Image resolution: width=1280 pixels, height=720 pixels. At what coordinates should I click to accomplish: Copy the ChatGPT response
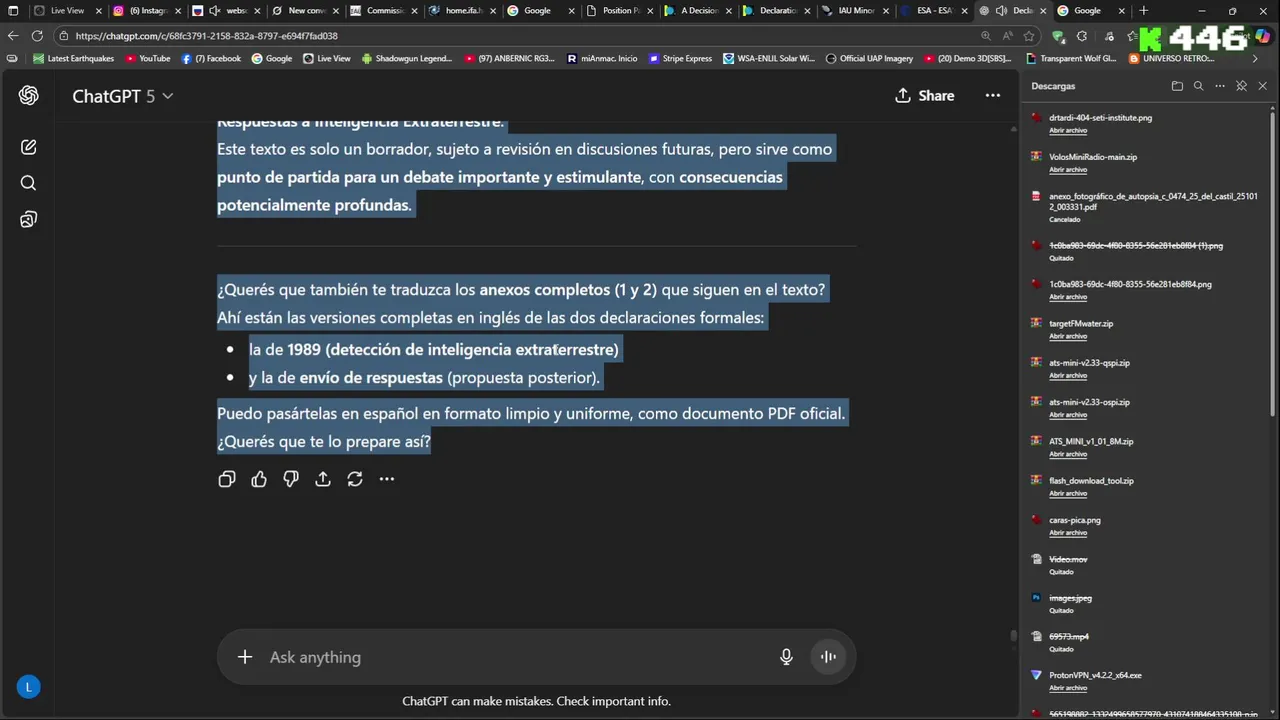[x=227, y=479]
